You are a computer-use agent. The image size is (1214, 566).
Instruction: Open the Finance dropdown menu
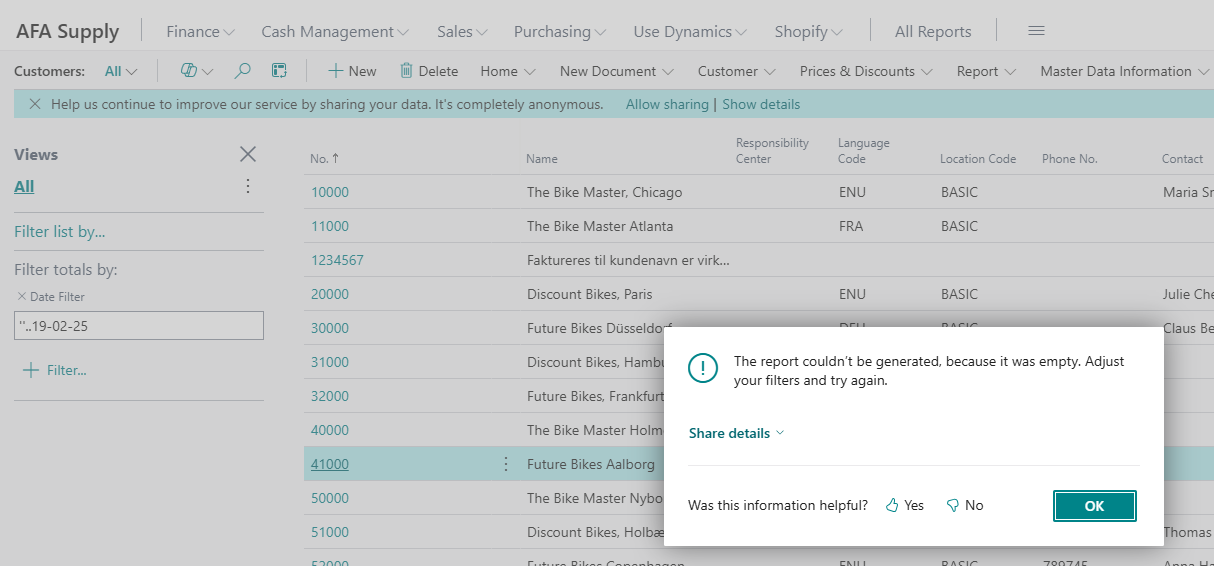tap(200, 32)
